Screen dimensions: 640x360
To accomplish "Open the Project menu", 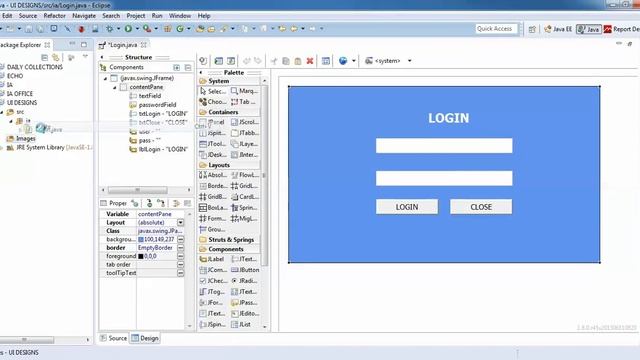I will [136, 16].
